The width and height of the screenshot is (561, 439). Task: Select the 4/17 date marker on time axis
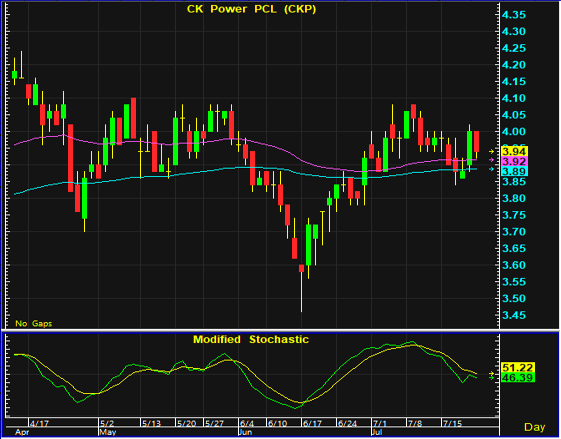pyautogui.click(x=39, y=424)
